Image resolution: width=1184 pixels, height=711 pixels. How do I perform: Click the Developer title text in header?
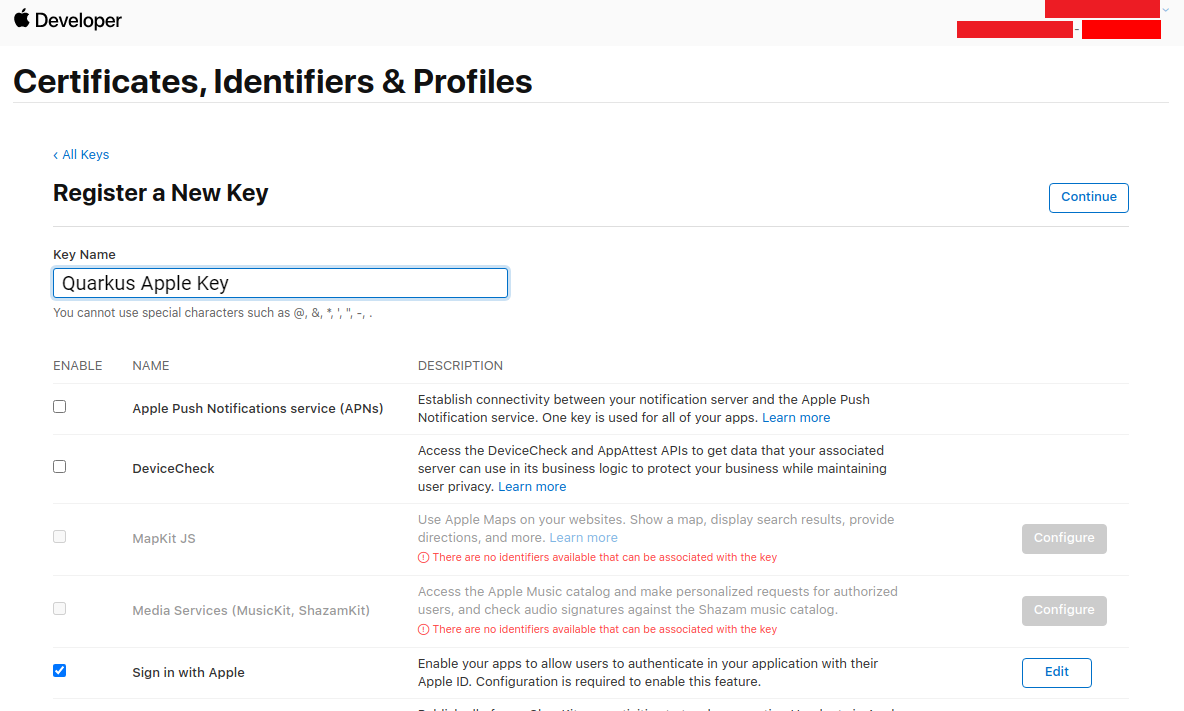(x=78, y=20)
